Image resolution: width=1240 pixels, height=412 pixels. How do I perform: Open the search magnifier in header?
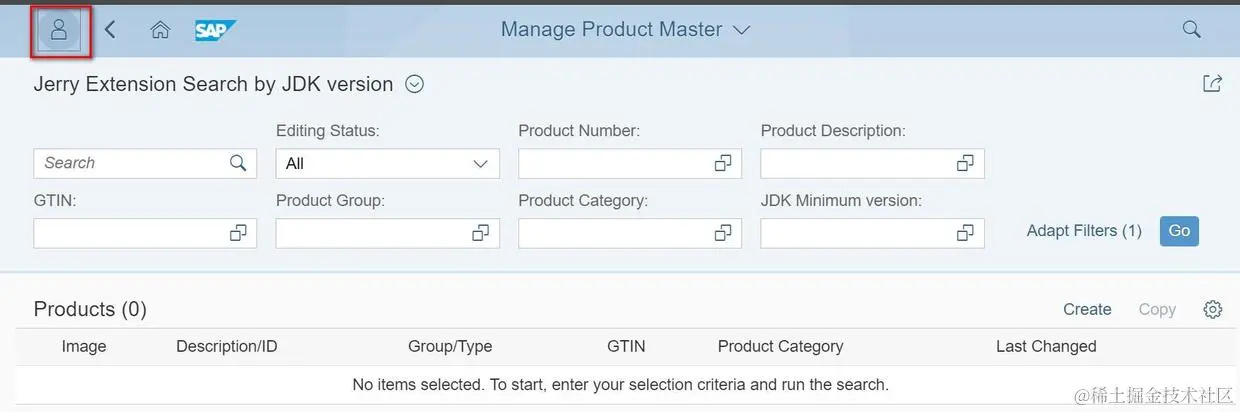(1191, 29)
